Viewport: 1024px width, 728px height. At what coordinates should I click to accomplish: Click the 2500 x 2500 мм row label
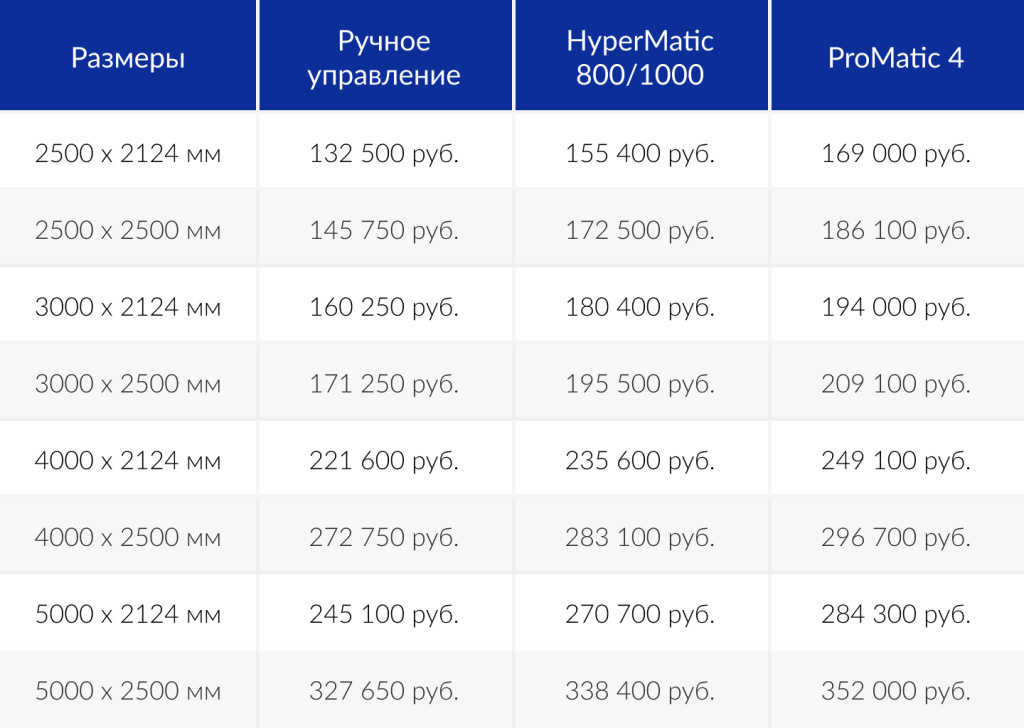128,230
